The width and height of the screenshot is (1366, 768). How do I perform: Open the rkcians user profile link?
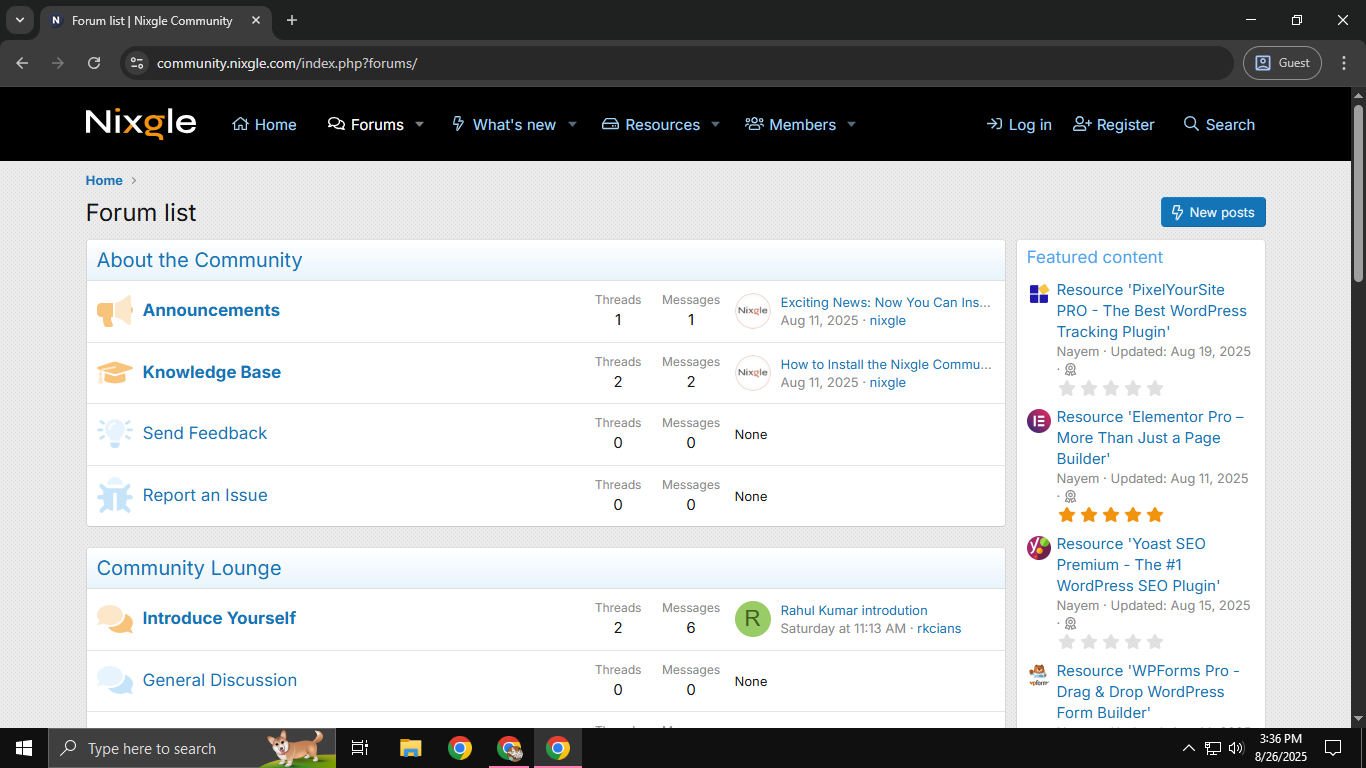939,629
